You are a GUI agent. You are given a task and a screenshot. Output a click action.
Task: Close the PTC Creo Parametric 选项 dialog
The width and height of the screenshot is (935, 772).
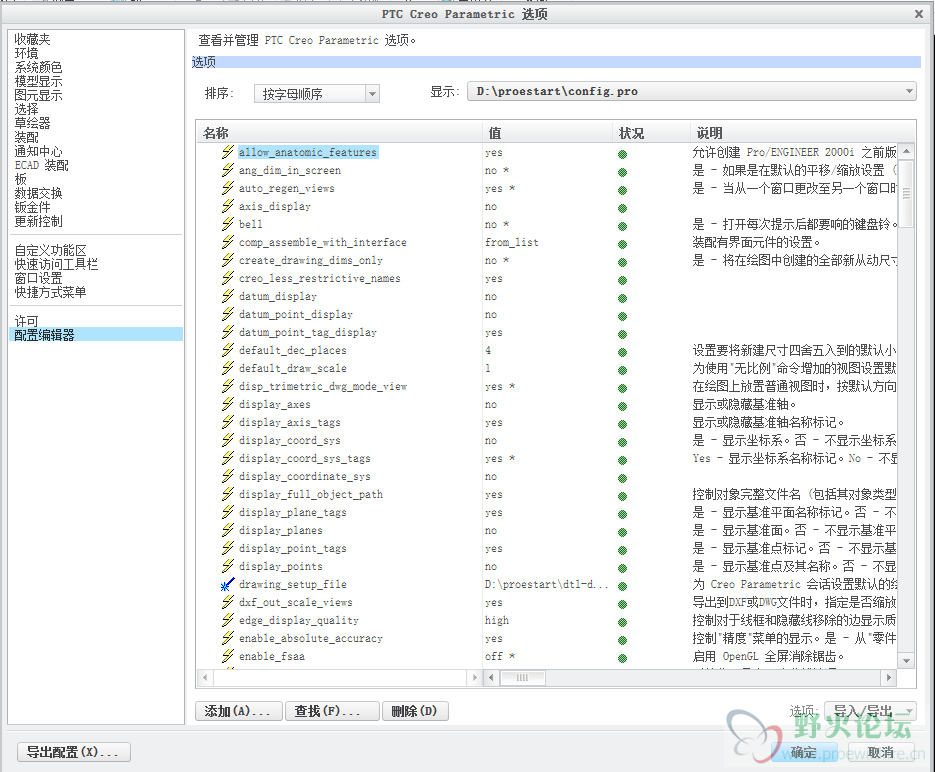919,14
